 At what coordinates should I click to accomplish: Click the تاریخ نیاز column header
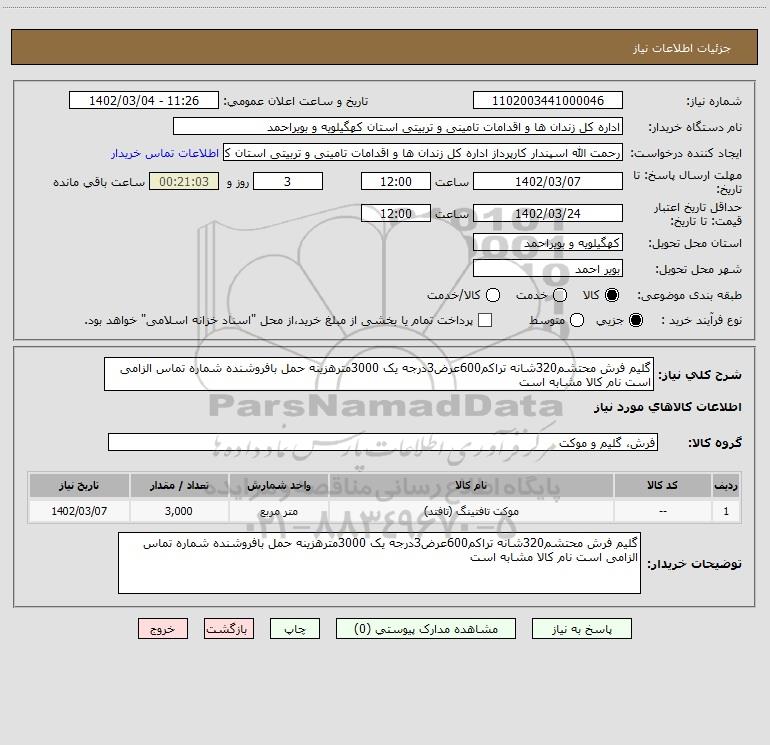point(79,486)
